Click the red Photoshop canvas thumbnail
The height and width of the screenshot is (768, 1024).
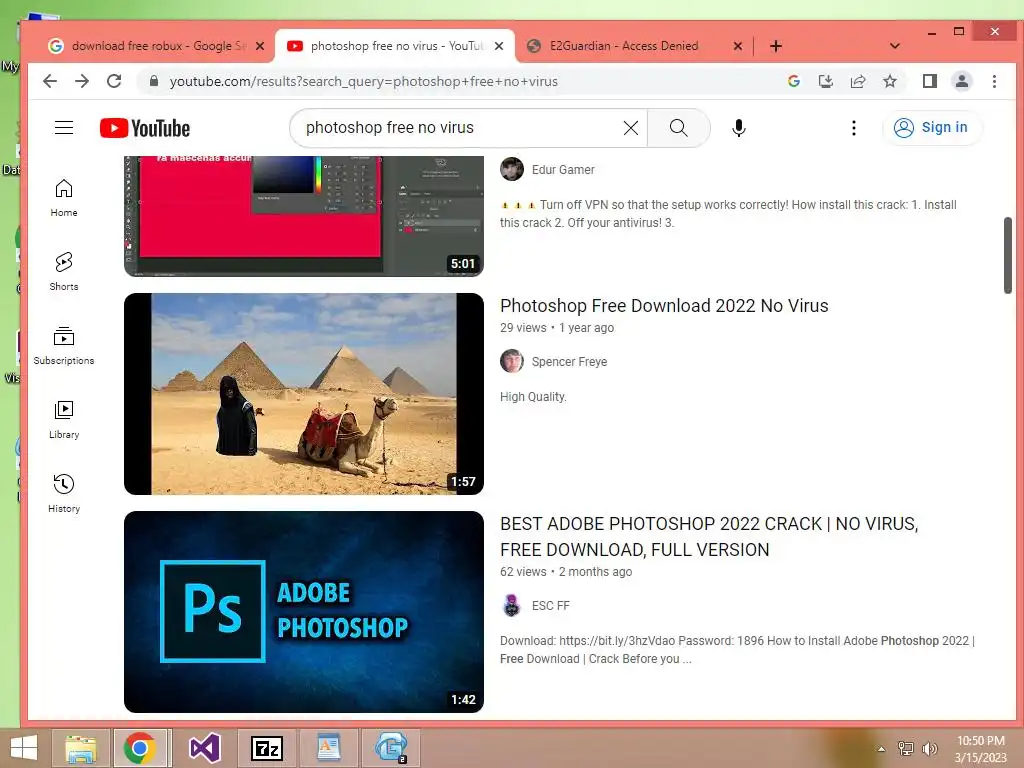pyautogui.click(x=304, y=216)
